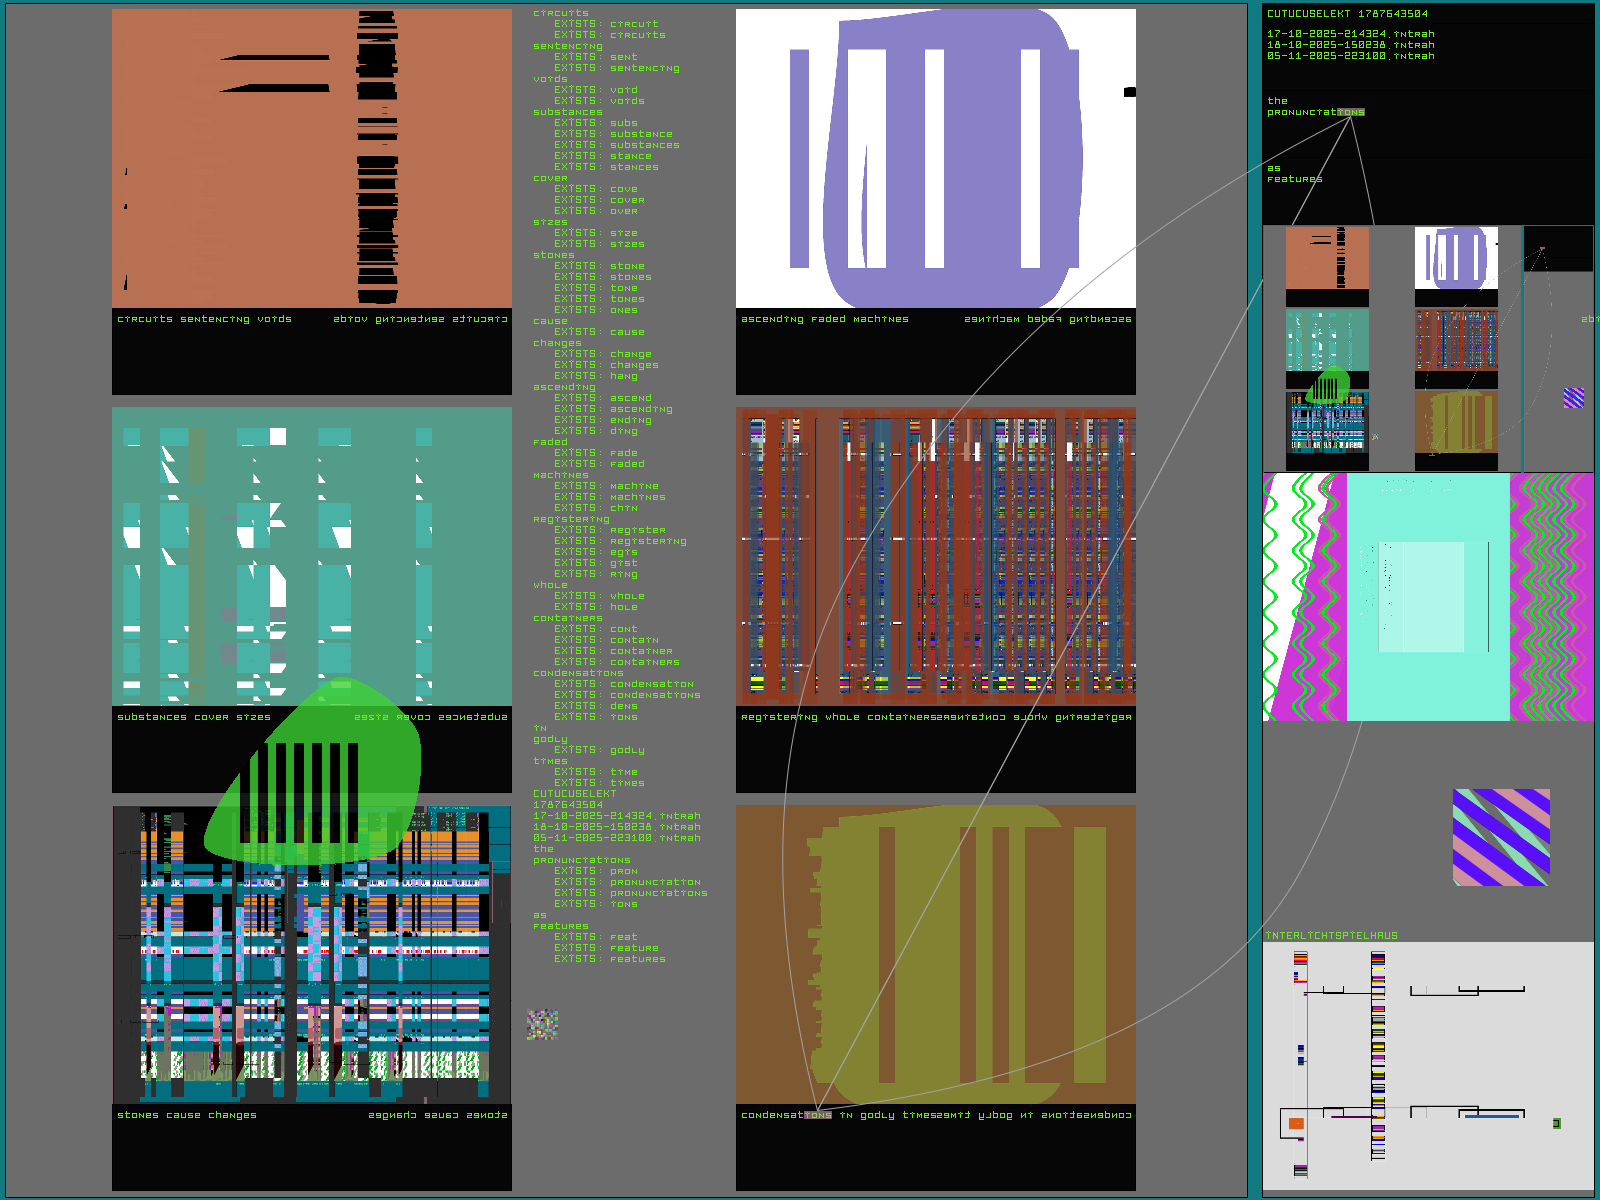Click the miniature blue striped square icon

coord(1573,398)
